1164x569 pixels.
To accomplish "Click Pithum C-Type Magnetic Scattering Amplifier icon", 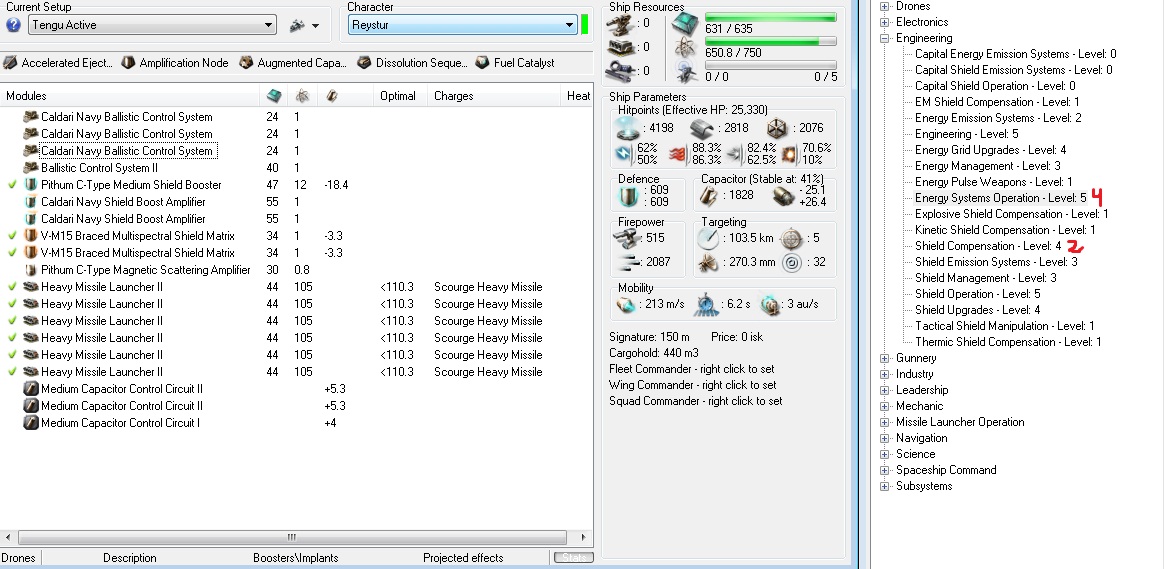I will point(30,270).
